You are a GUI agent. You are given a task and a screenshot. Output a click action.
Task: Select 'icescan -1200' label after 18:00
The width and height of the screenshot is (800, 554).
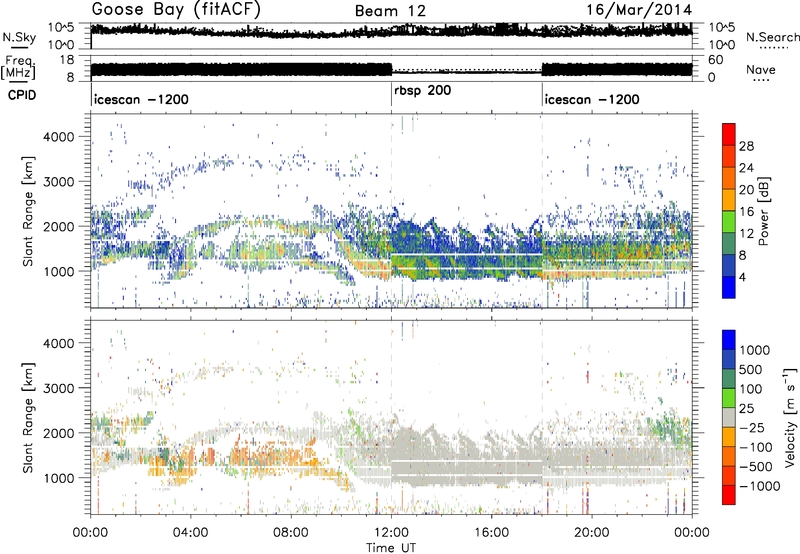[592, 99]
